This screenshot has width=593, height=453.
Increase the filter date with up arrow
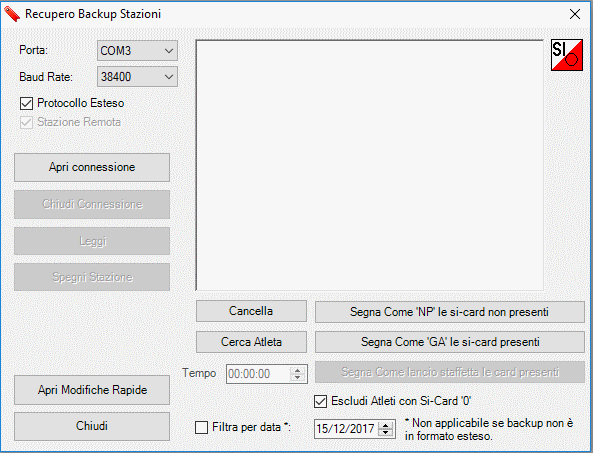click(x=385, y=425)
